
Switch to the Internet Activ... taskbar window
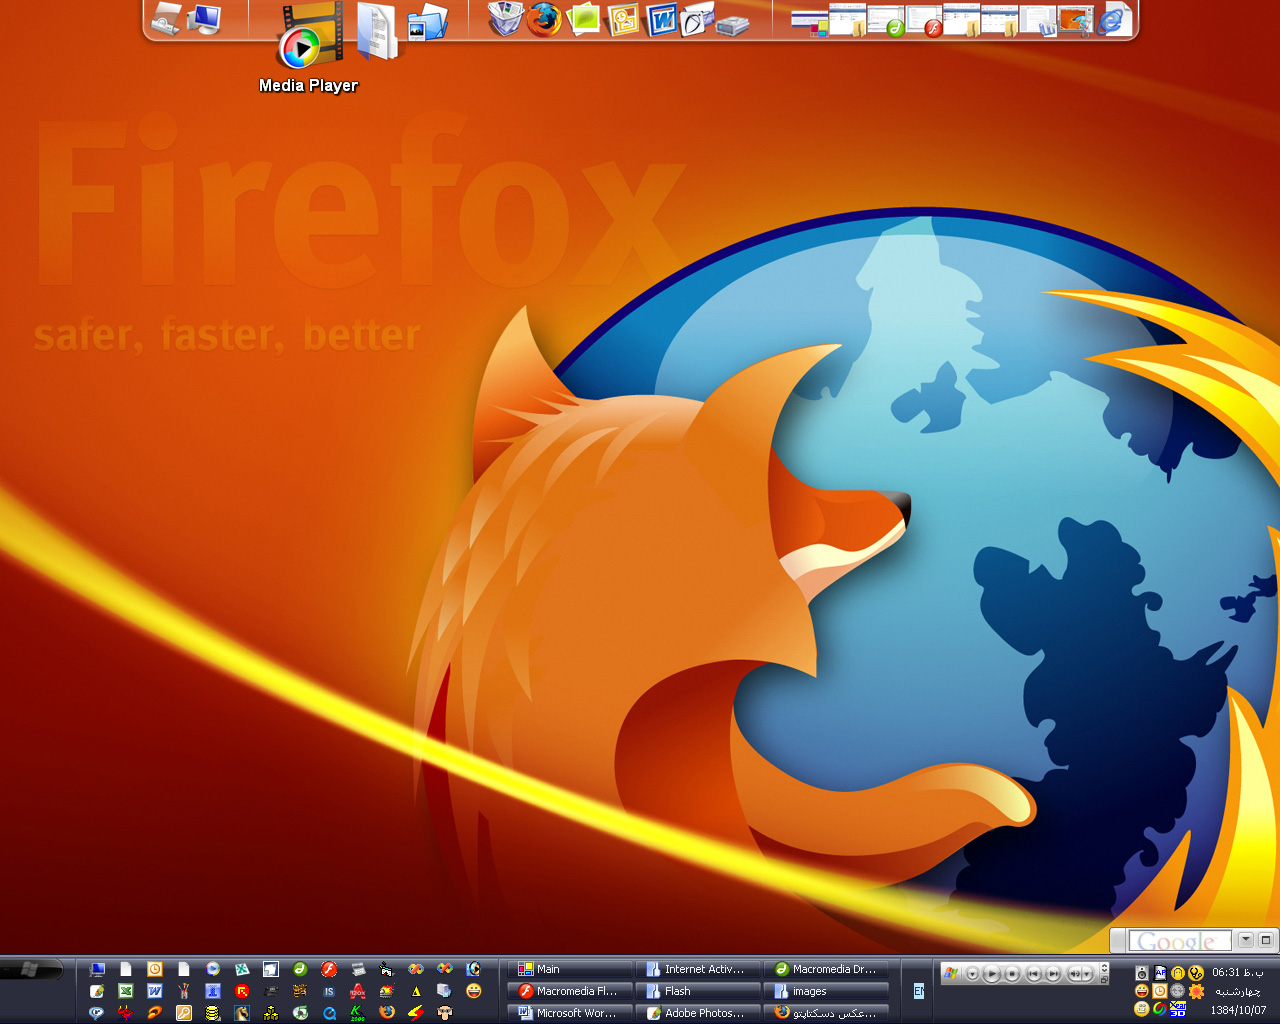(x=698, y=969)
